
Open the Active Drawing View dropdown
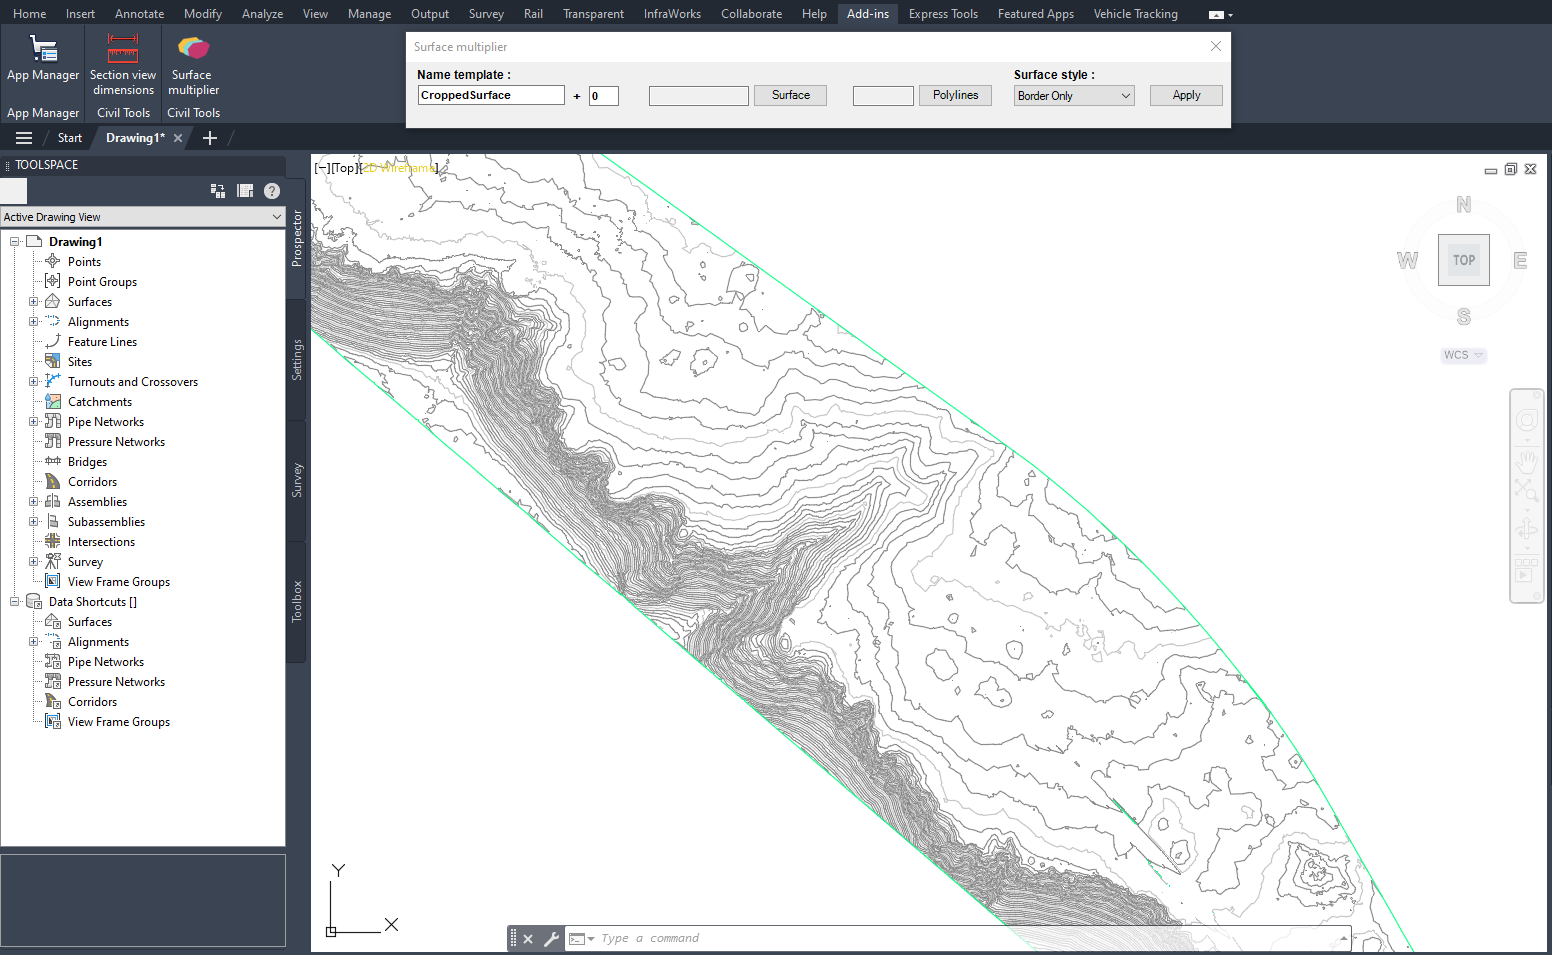[x=277, y=217]
